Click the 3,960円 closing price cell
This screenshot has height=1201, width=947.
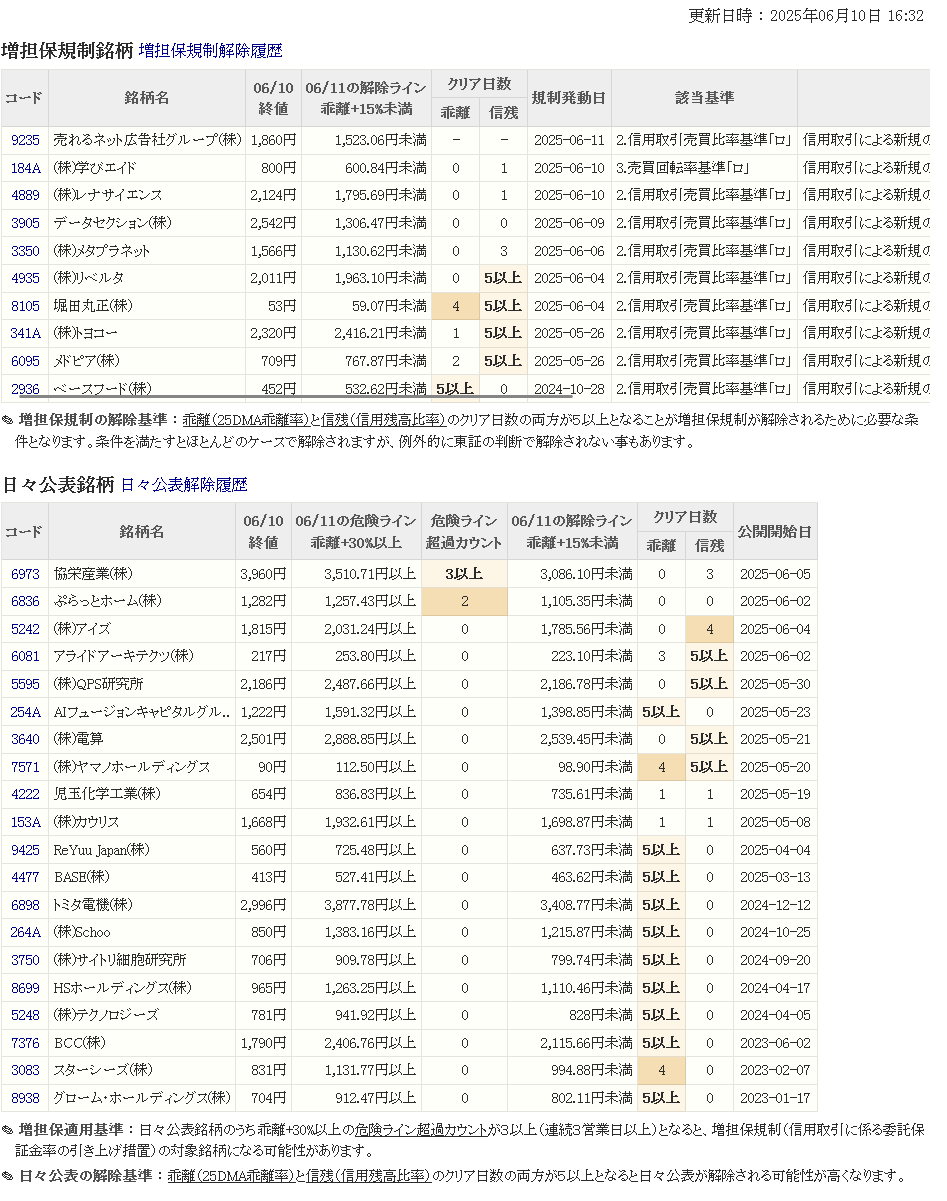click(x=263, y=574)
